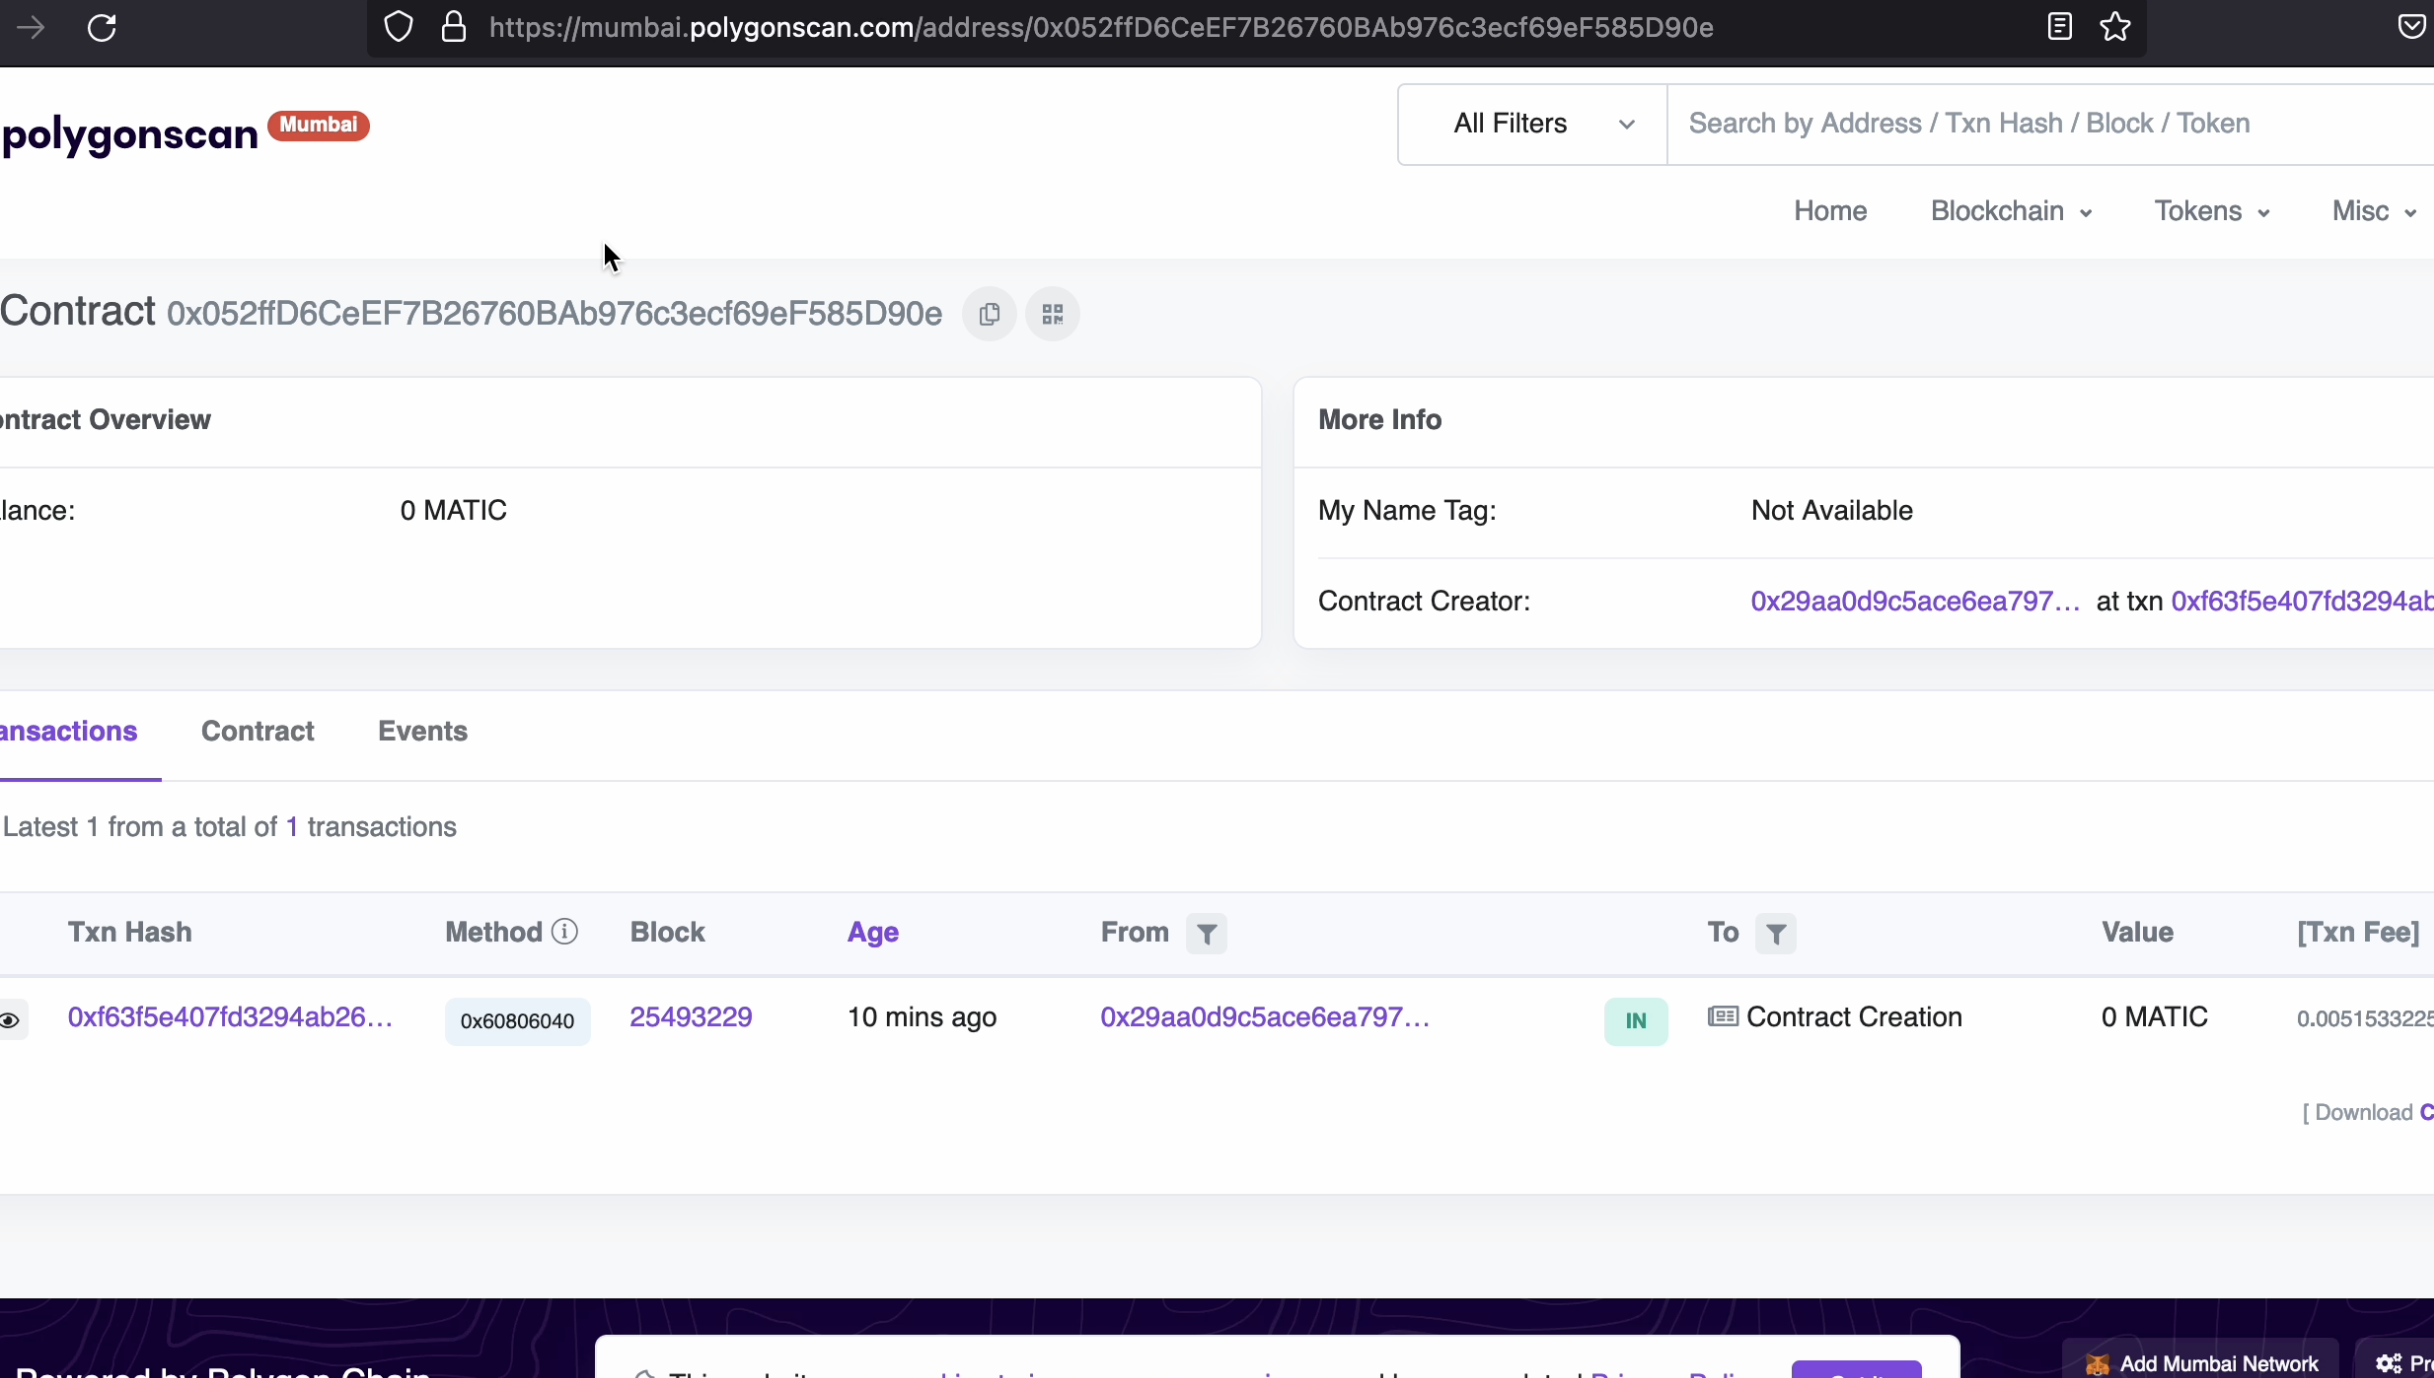This screenshot has height=1378, width=2434.
Task: Click the Contract Creation icon in row
Action: pos(1722,1017)
